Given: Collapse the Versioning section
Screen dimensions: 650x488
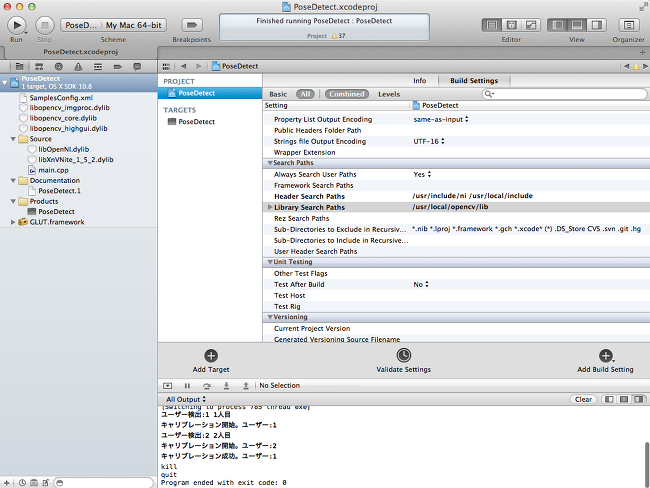Looking at the screenshot, I should [x=270, y=317].
